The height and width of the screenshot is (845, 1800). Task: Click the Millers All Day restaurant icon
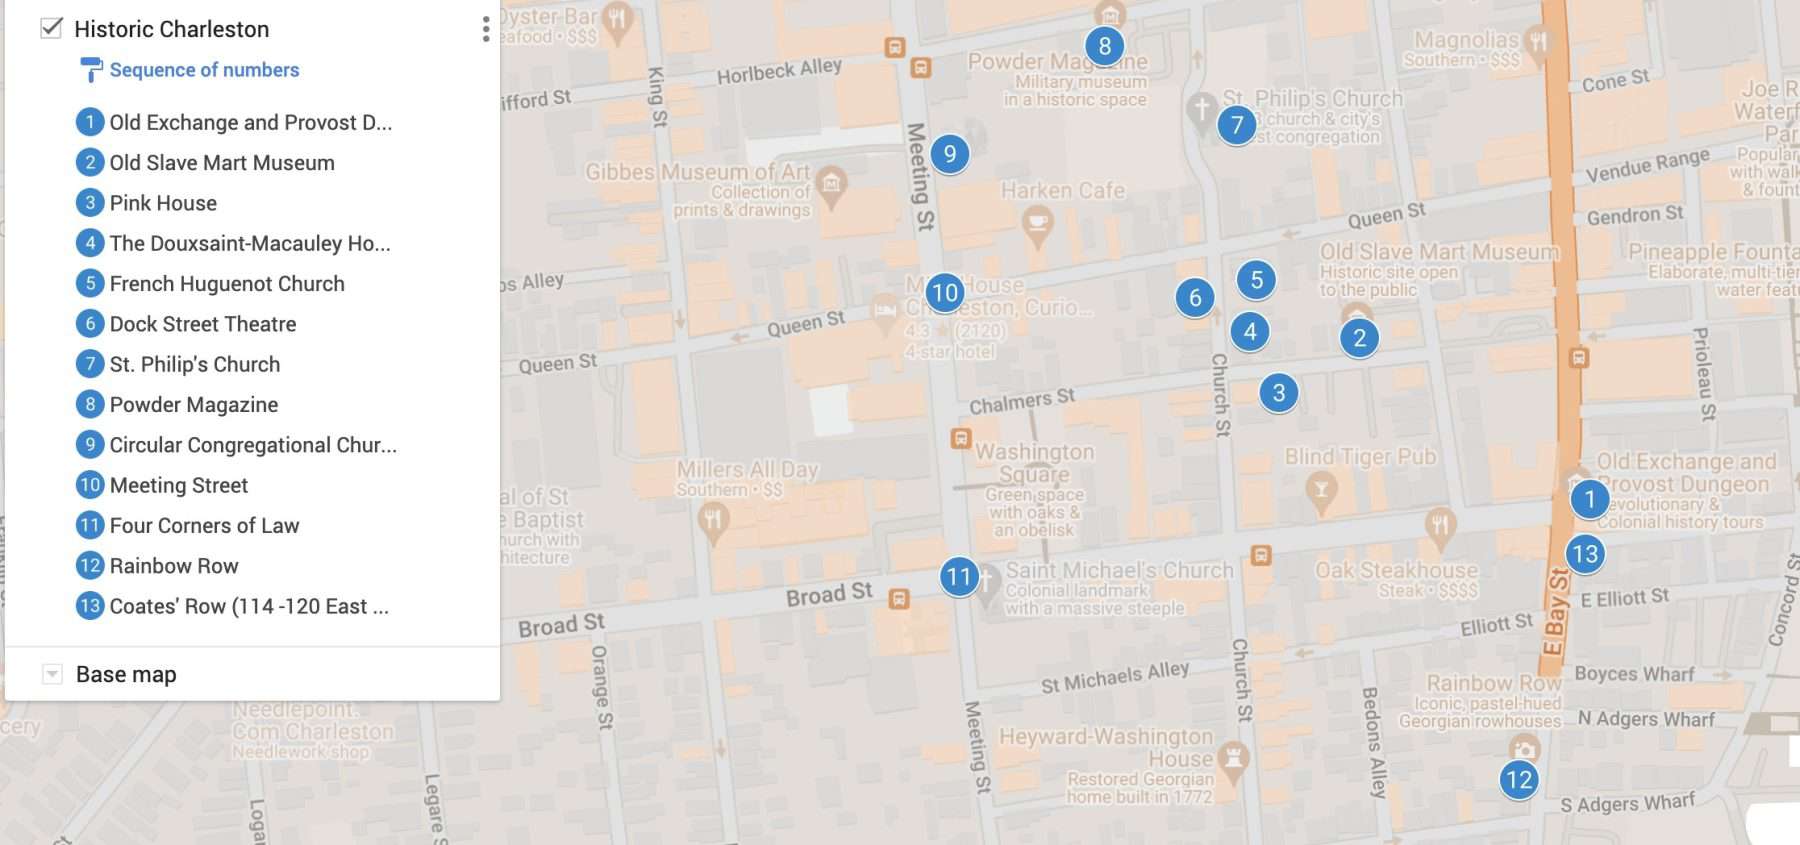coord(712,521)
